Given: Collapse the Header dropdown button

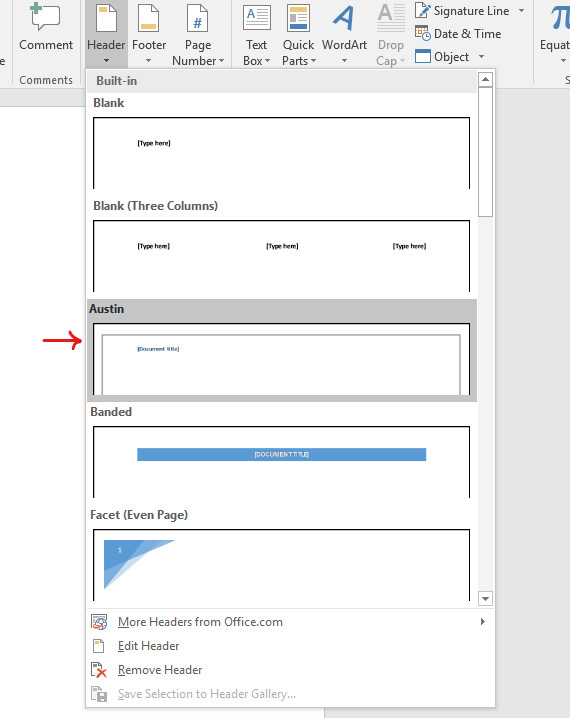Looking at the screenshot, I should tap(106, 34).
